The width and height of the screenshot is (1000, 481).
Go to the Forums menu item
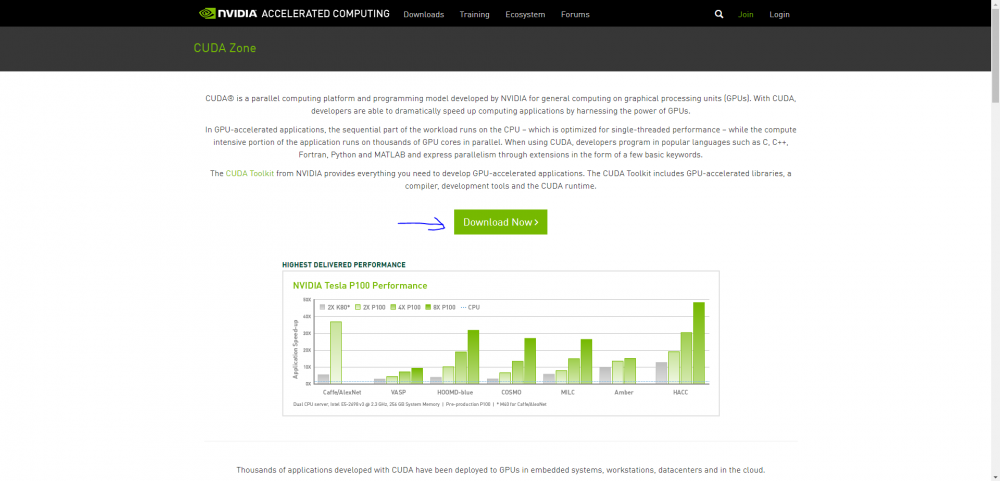[575, 14]
